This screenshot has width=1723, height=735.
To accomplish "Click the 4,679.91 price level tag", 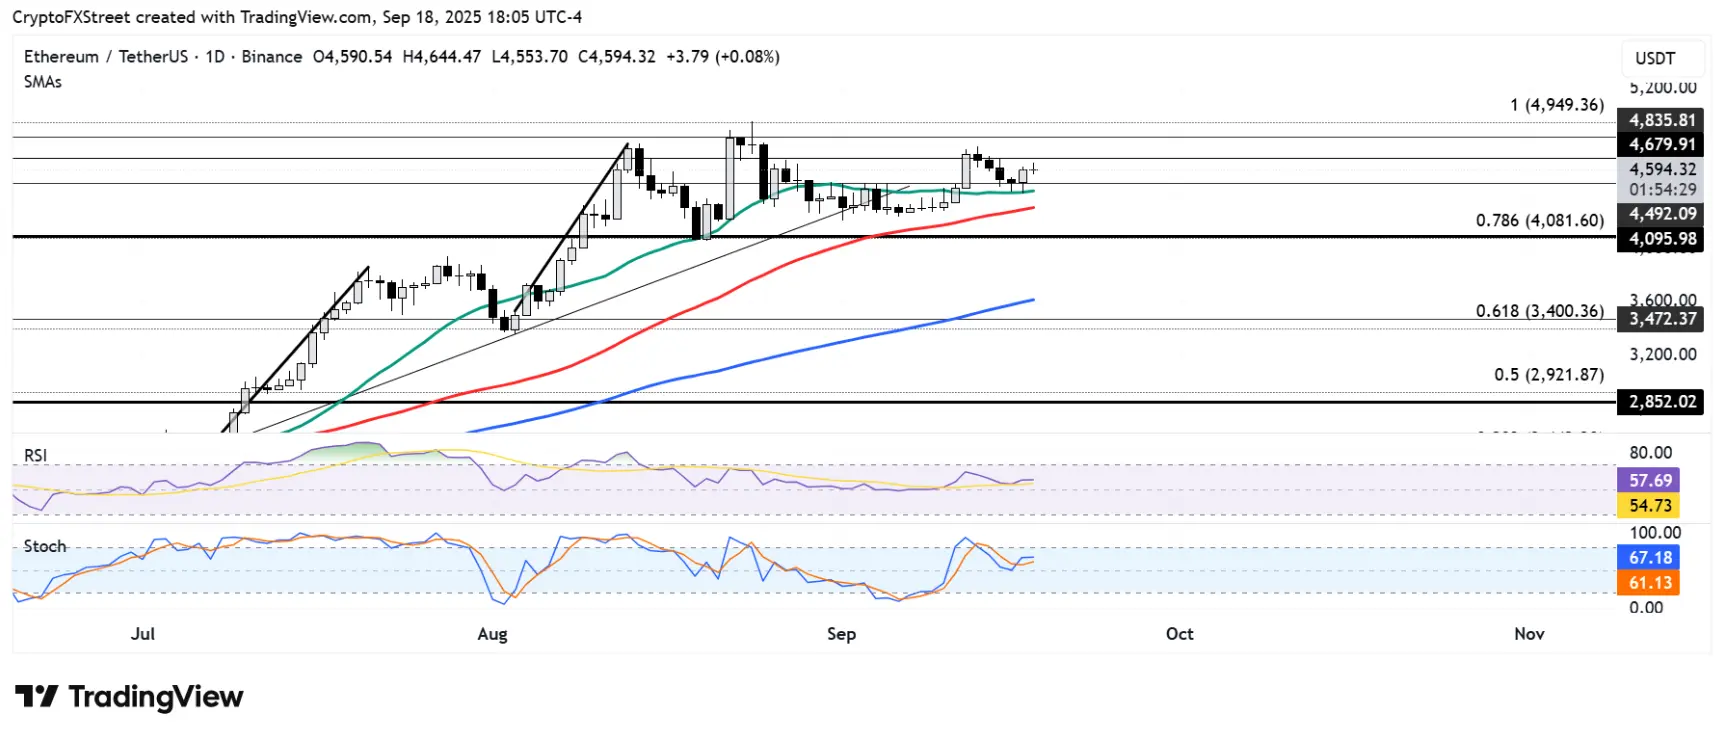I will (1661, 144).
